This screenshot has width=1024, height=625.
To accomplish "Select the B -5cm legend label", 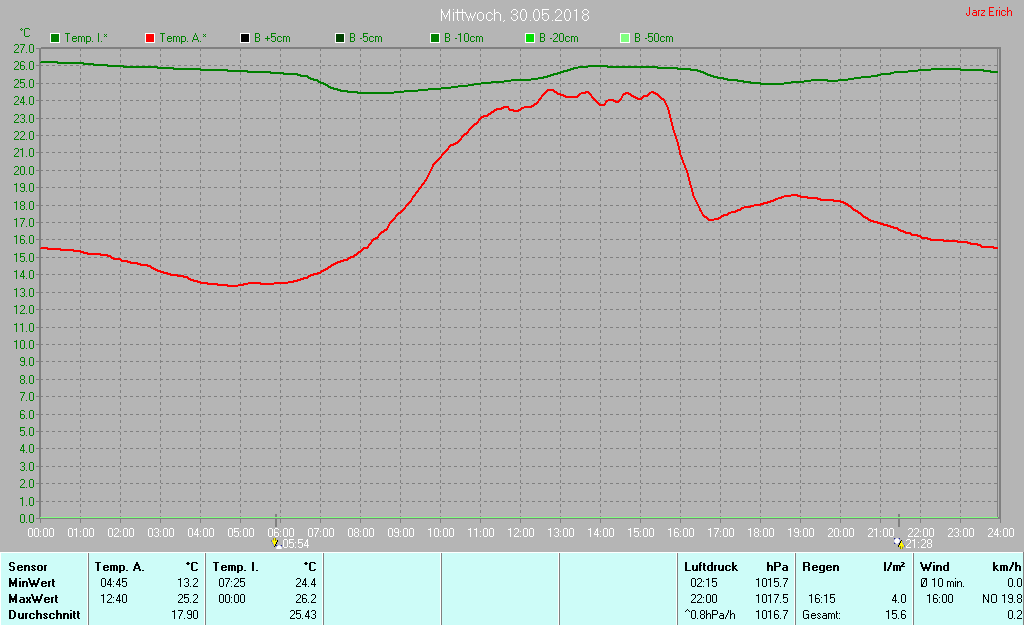I will [x=365, y=38].
